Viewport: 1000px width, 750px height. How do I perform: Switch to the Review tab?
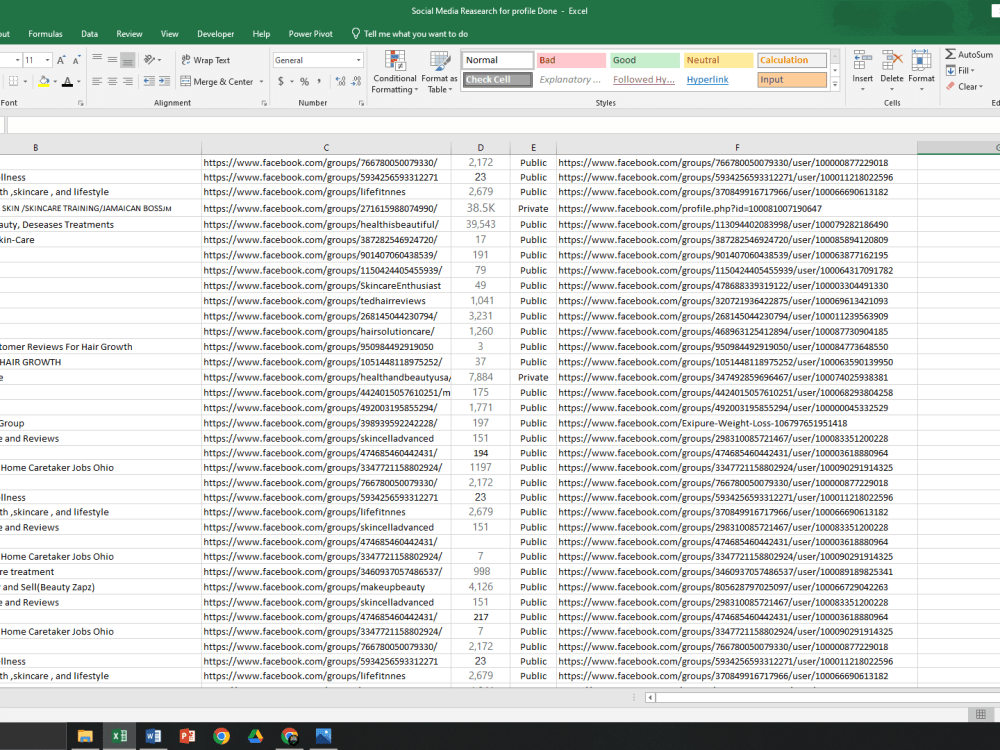click(129, 34)
